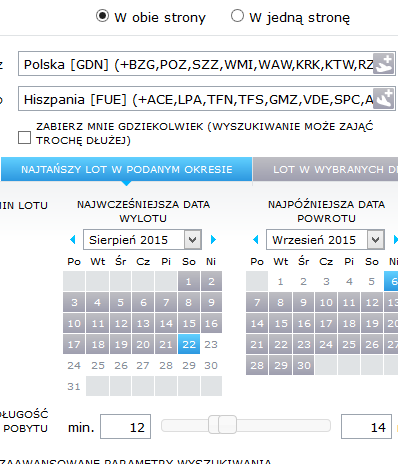The width and height of the screenshot is (398, 464).
Task: Click the right stay-length slider handle
Action: [228, 425]
